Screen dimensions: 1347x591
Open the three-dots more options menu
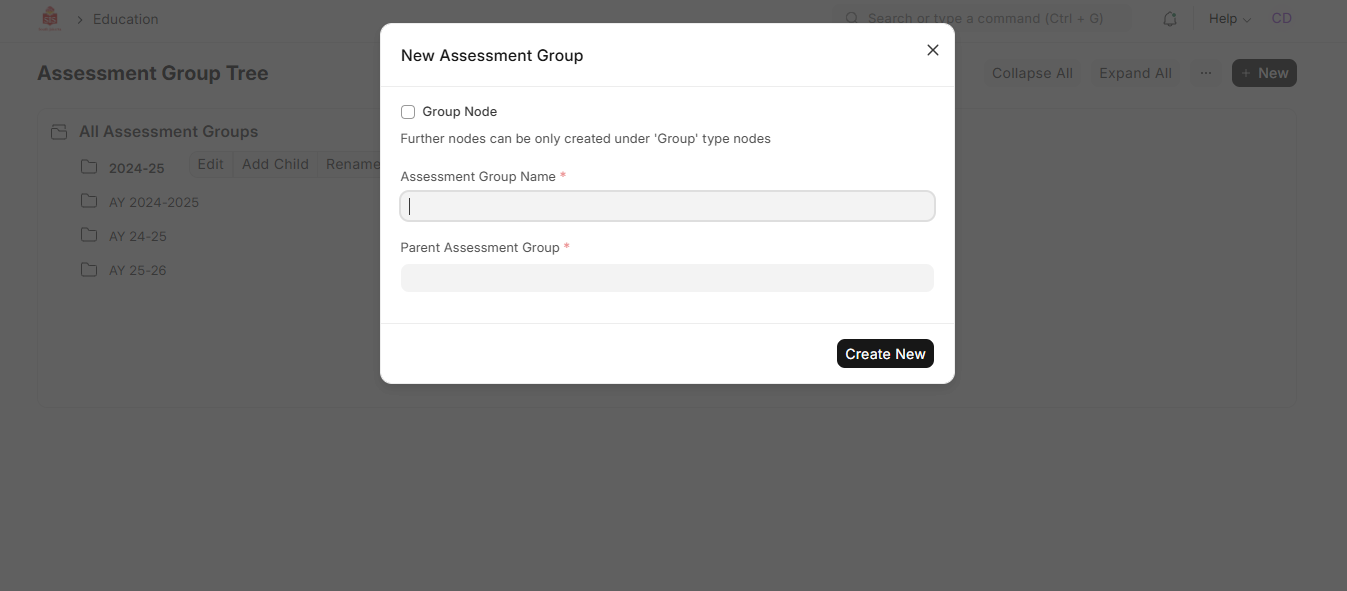(1206, 73)
